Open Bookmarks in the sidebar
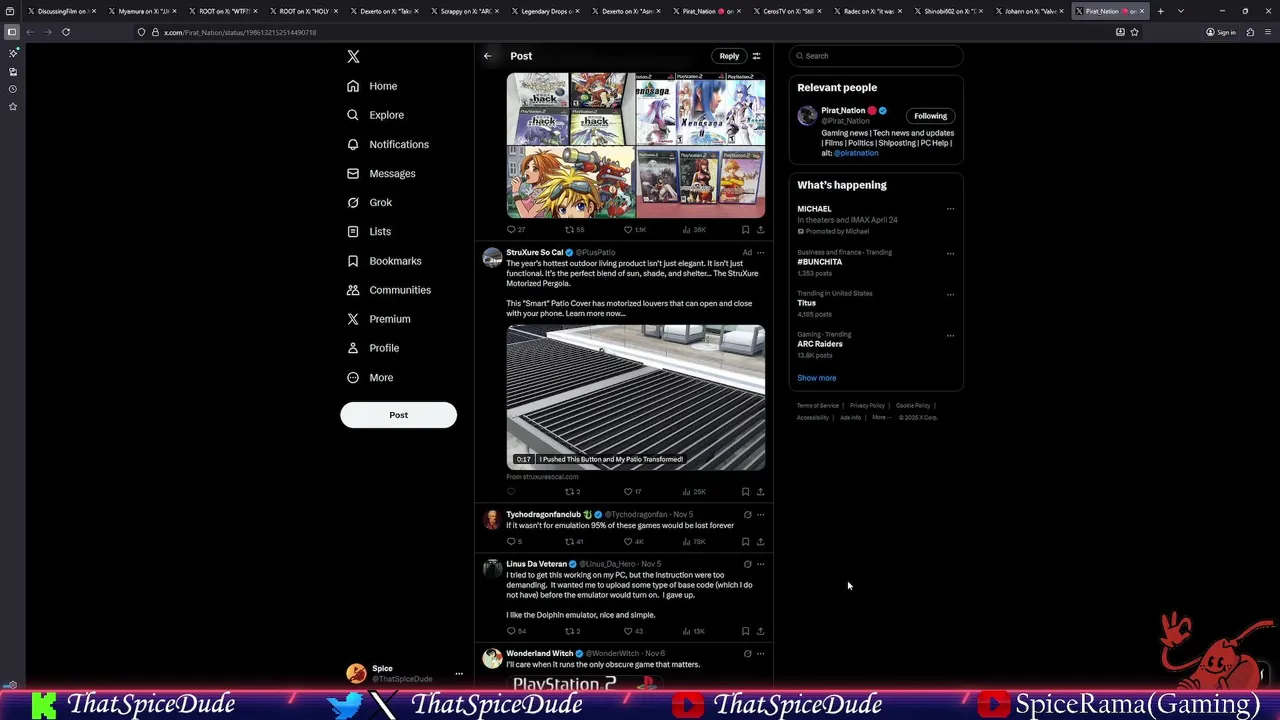The image size is (1280, 720). [384, 261]
